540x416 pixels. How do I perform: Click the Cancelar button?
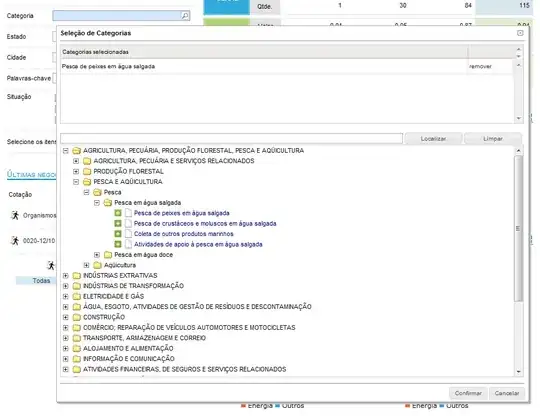[x=507, y=393]
